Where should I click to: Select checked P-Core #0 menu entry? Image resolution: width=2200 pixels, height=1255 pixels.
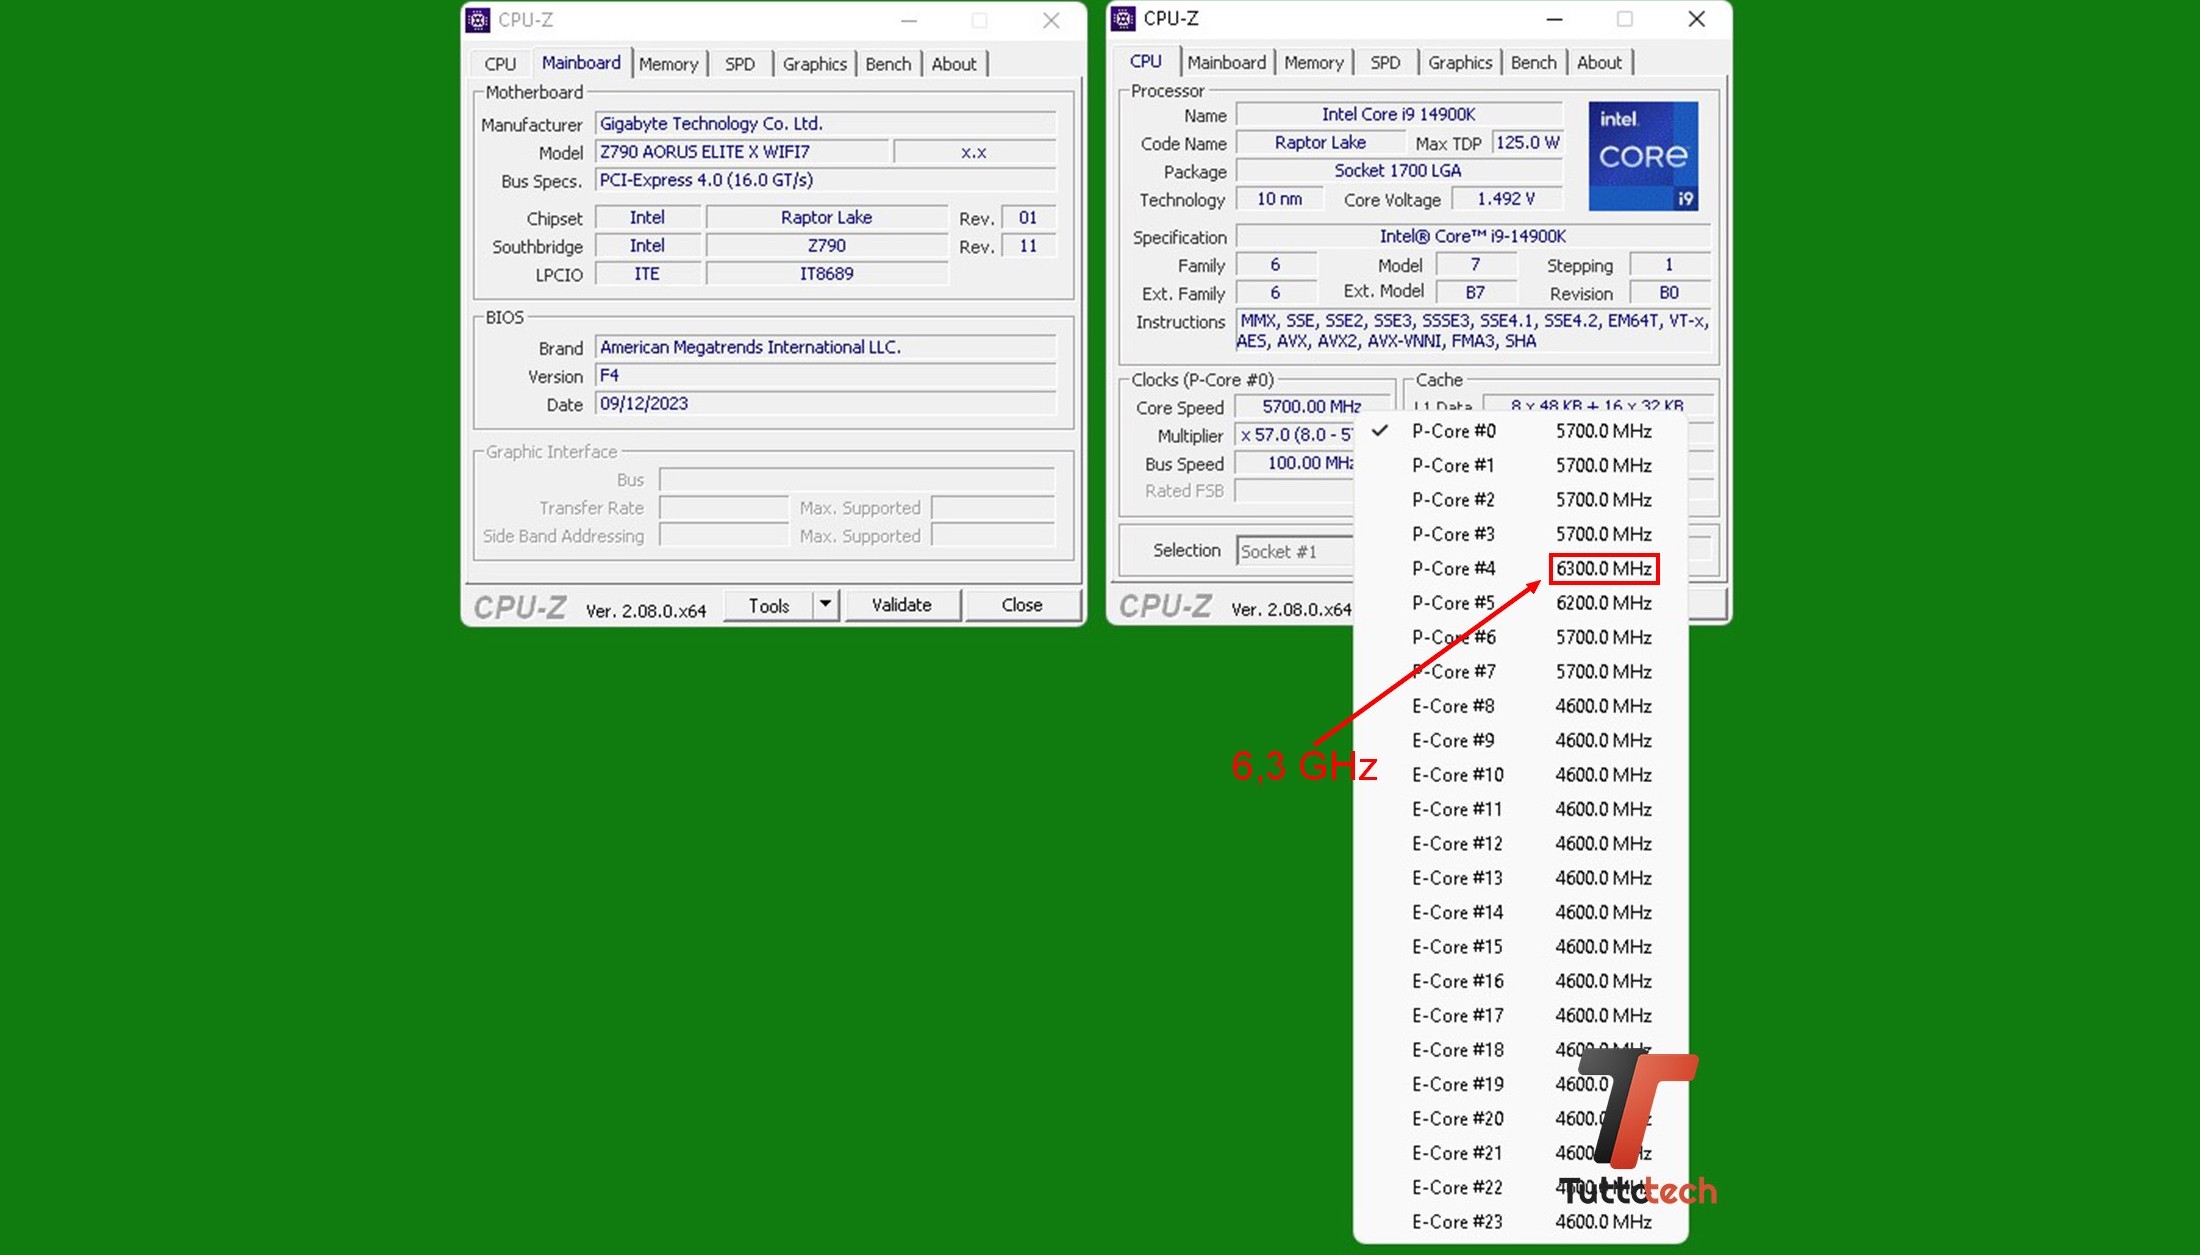coord(1453,431)
